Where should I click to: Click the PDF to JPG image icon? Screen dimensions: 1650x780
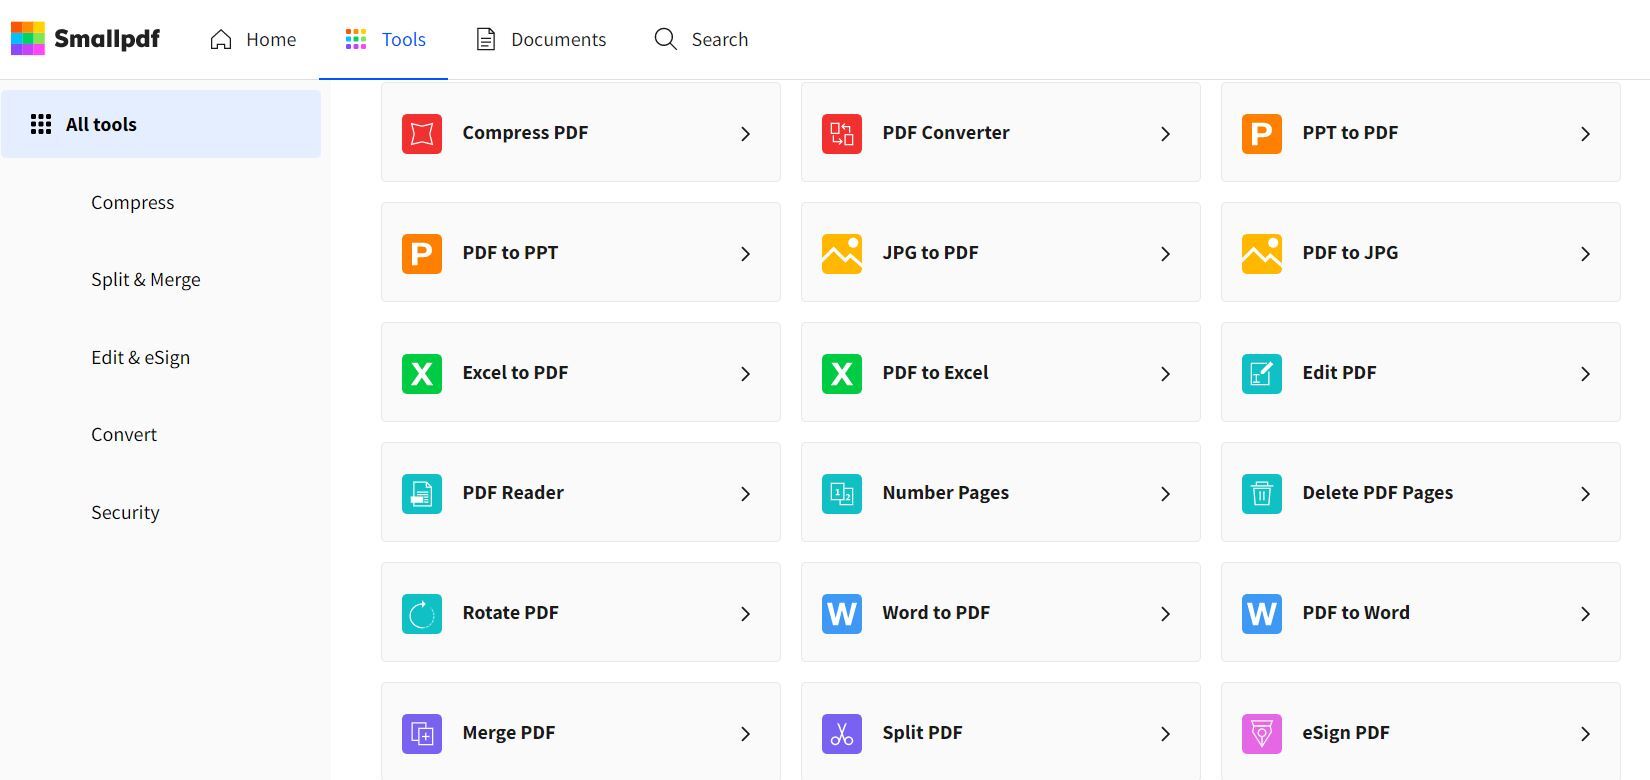click(x=1262, y=253)
